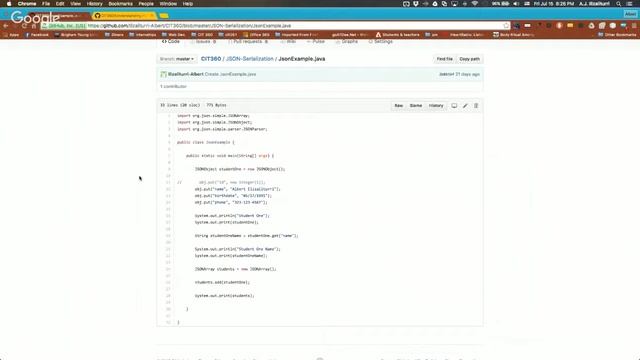Edit this file with the pencil icon
This screenshot has height=360, width=640.
pos(465,106)
